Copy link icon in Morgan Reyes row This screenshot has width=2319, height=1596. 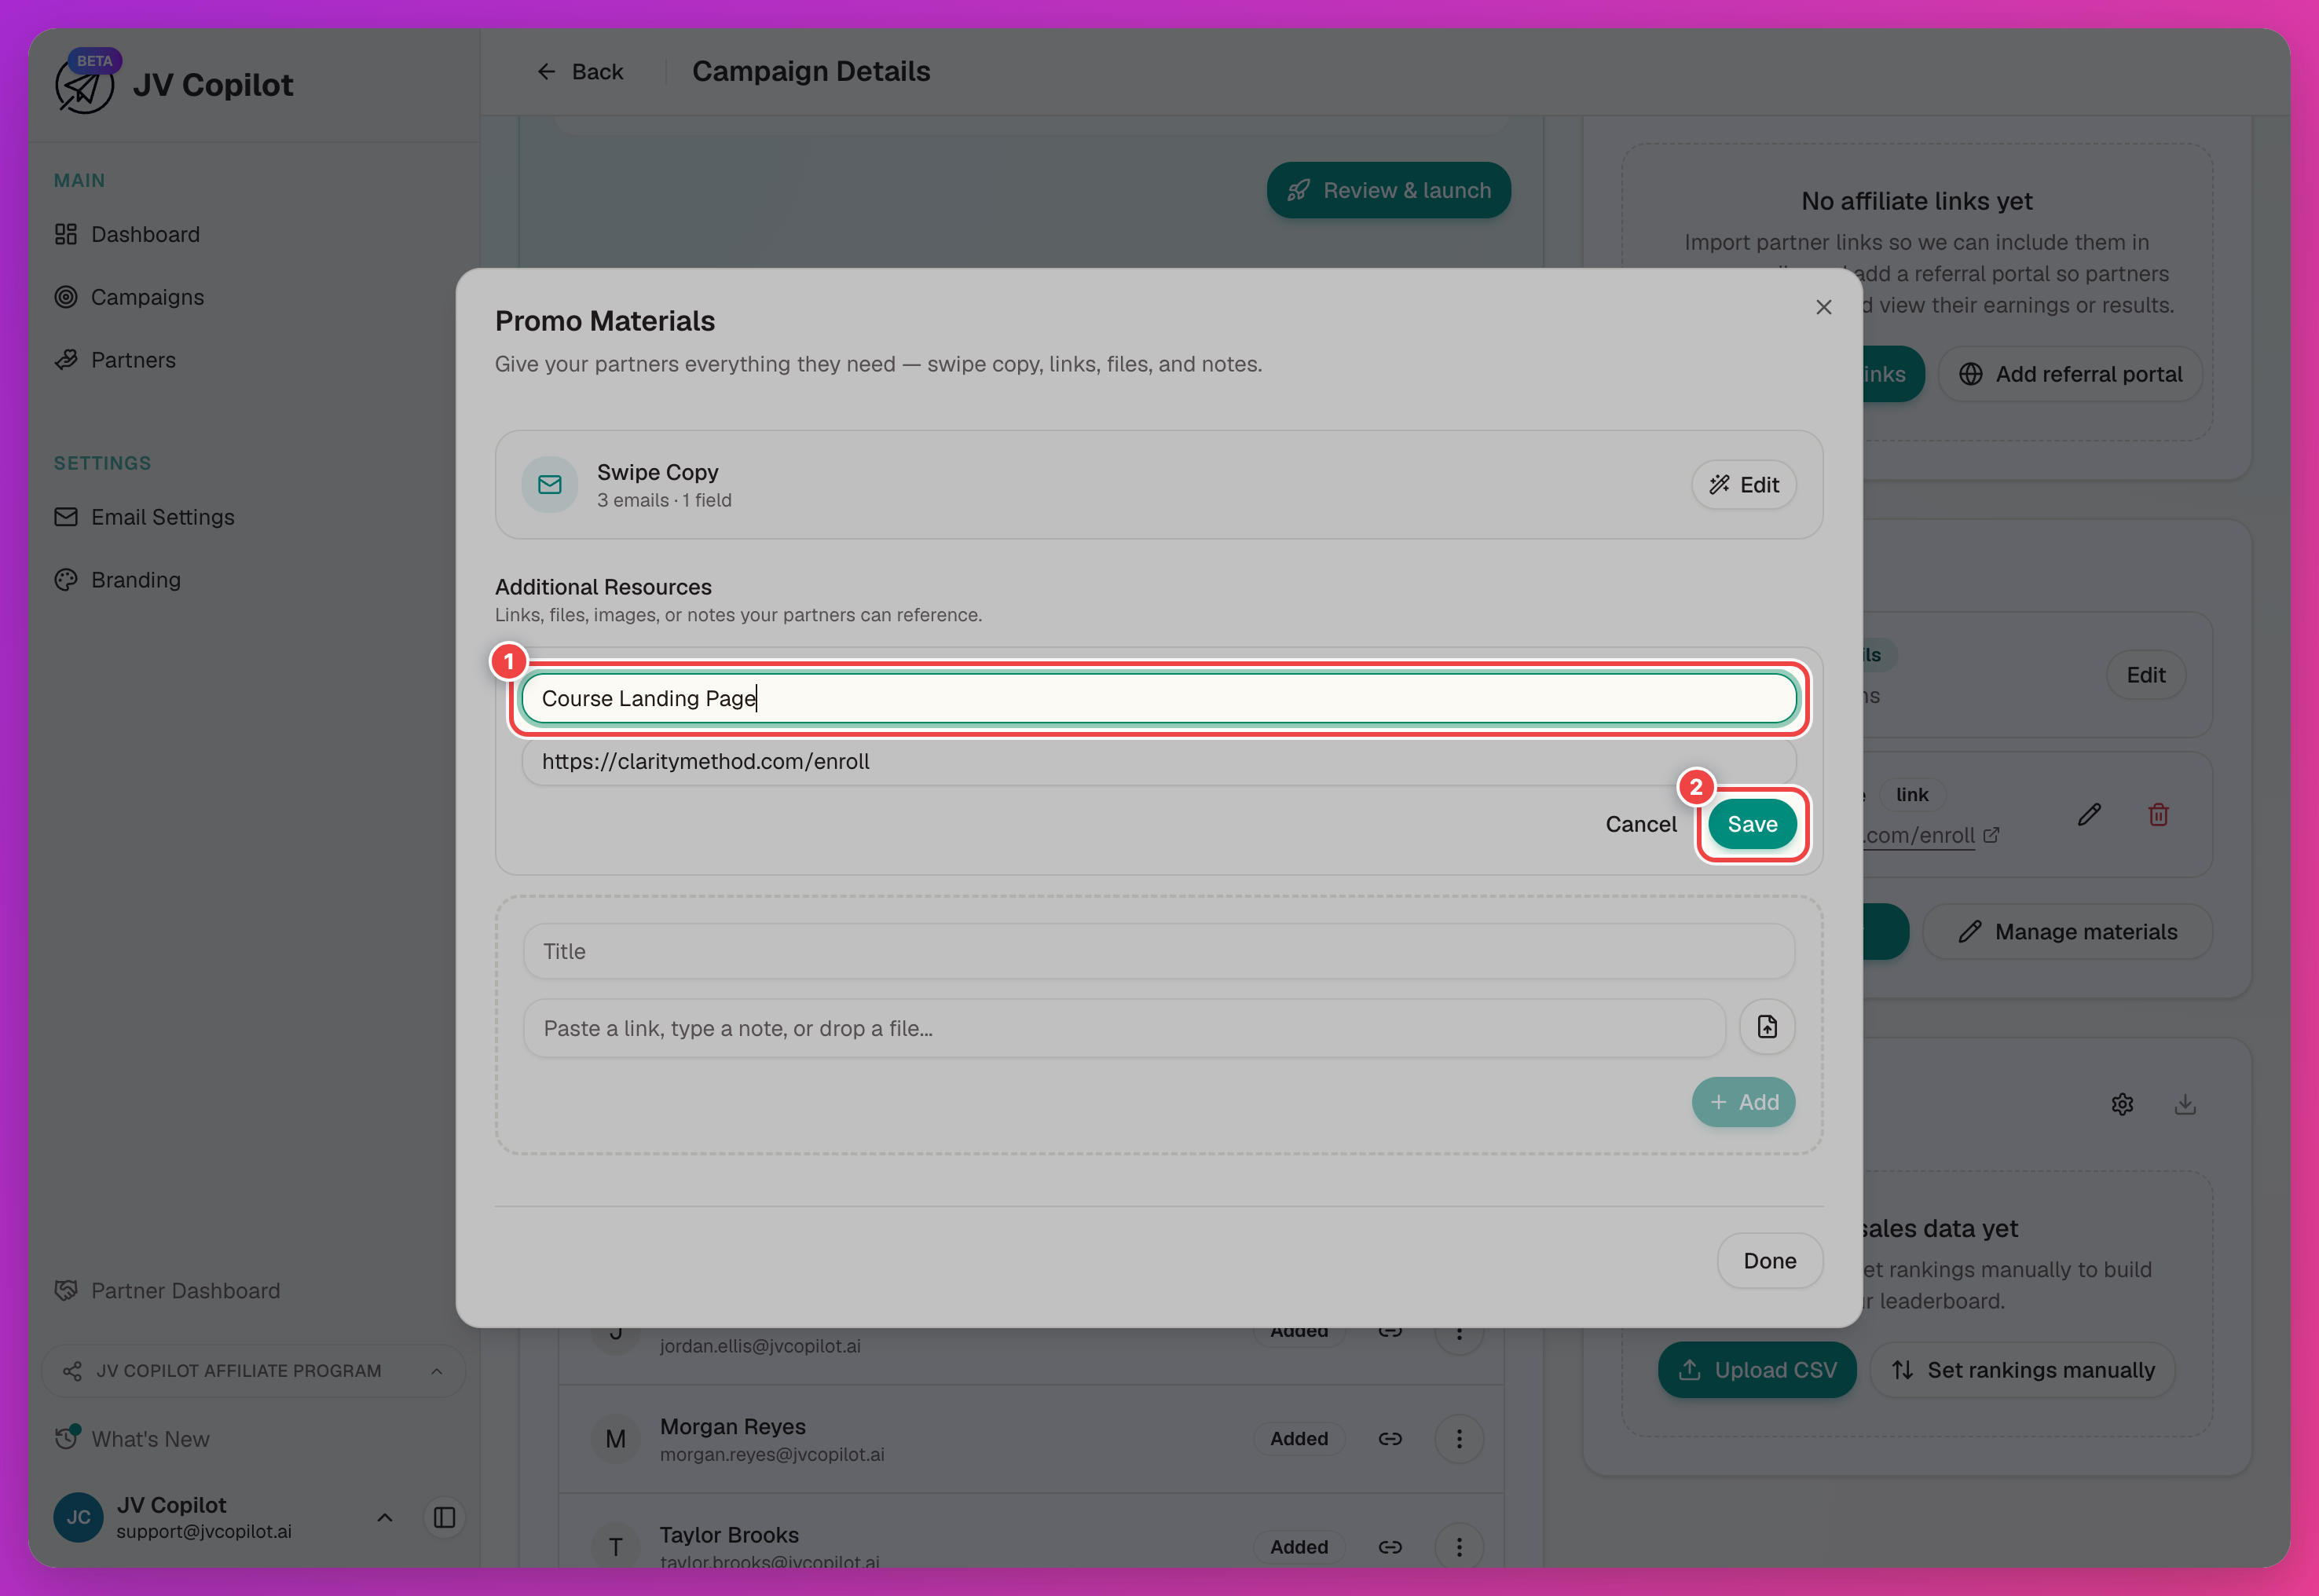[x=1390, y=1439]
